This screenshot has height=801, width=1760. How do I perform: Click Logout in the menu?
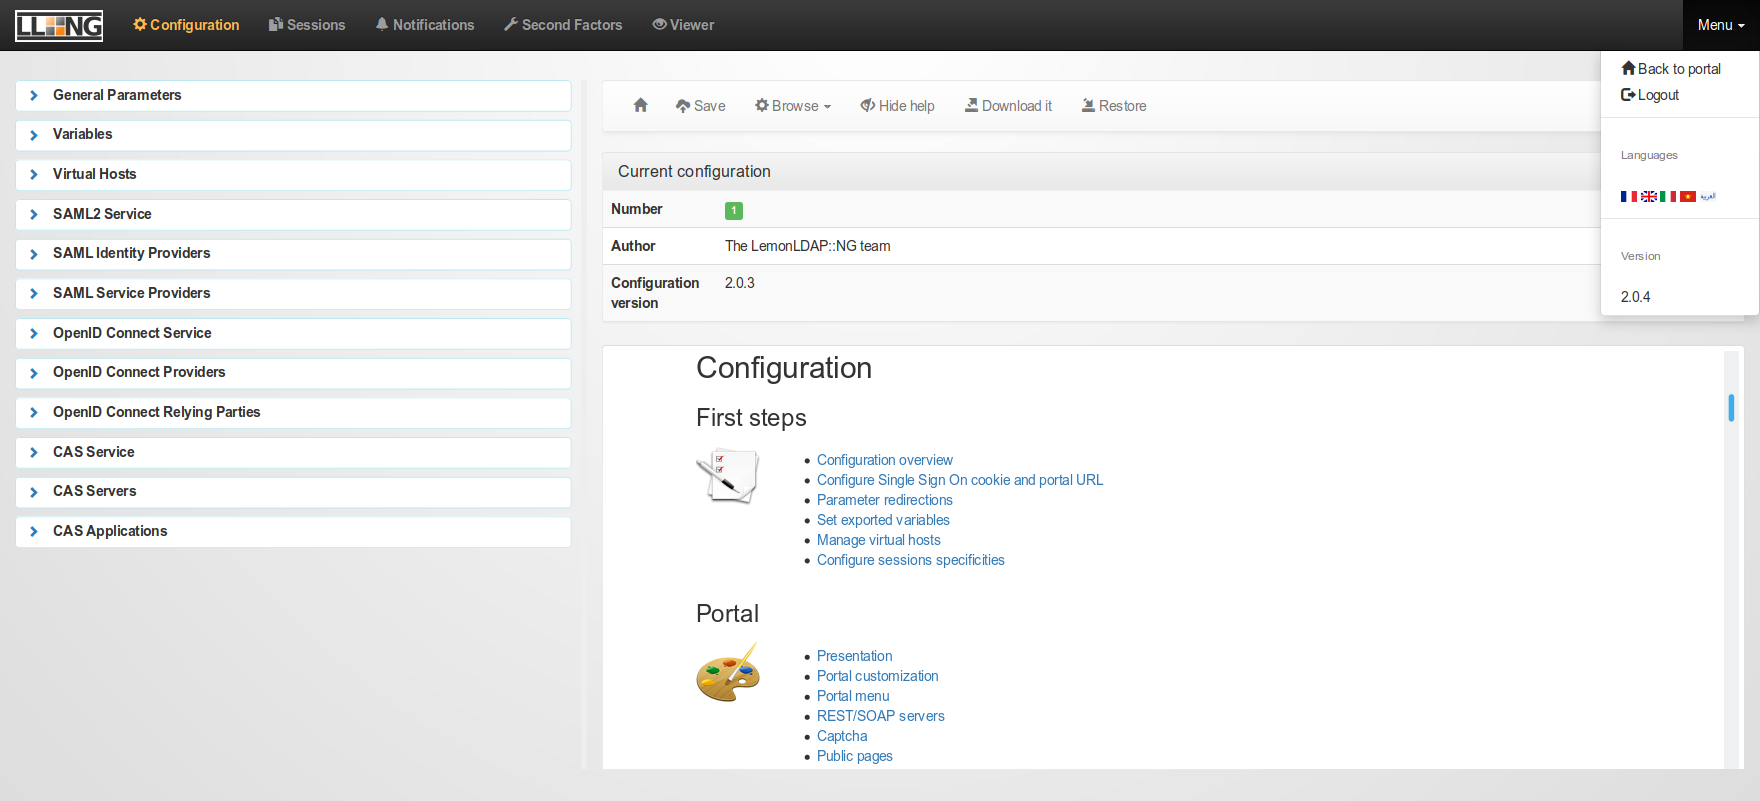point(1650,95)
